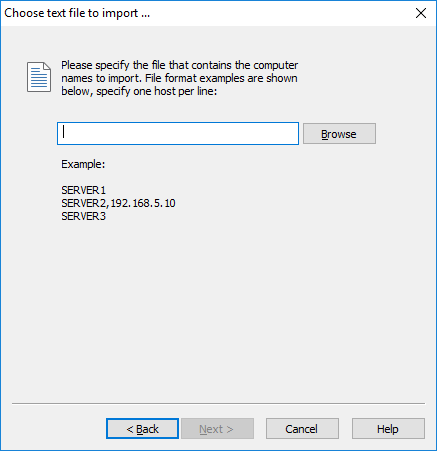Go to previous step with Back

[x=142, y=429]
